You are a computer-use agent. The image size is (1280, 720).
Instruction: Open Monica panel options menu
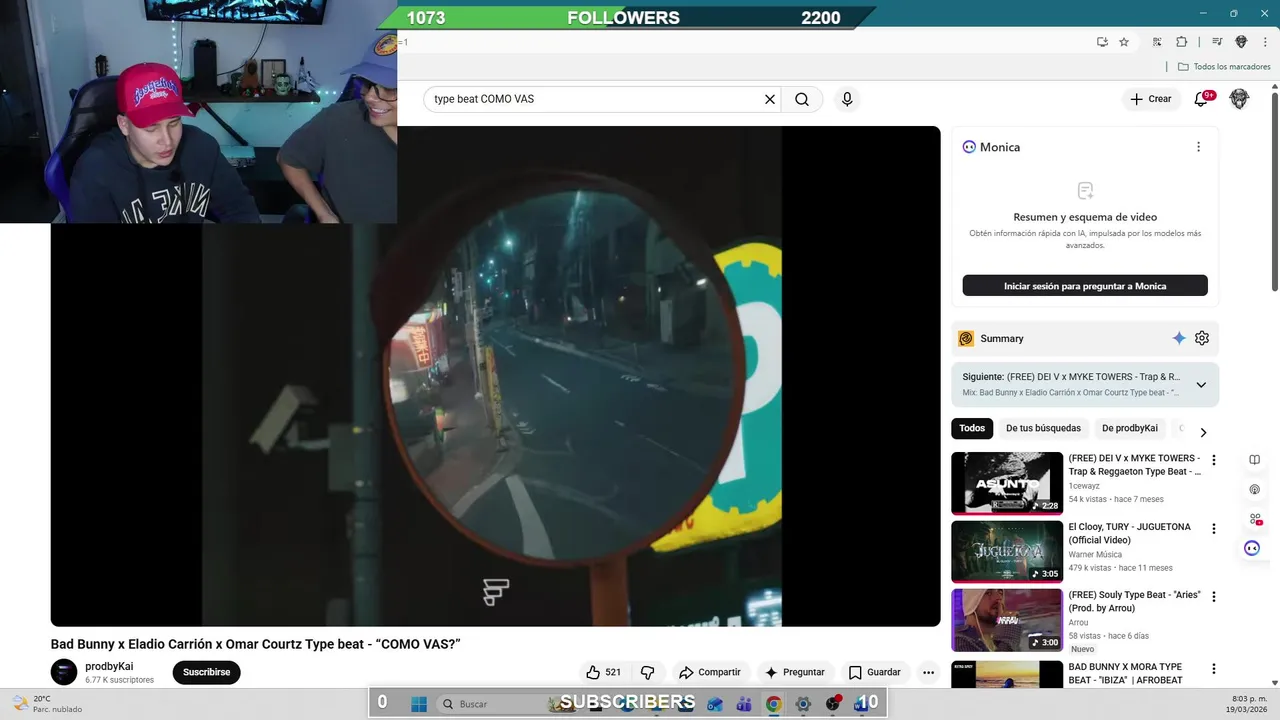(1198, 147)
